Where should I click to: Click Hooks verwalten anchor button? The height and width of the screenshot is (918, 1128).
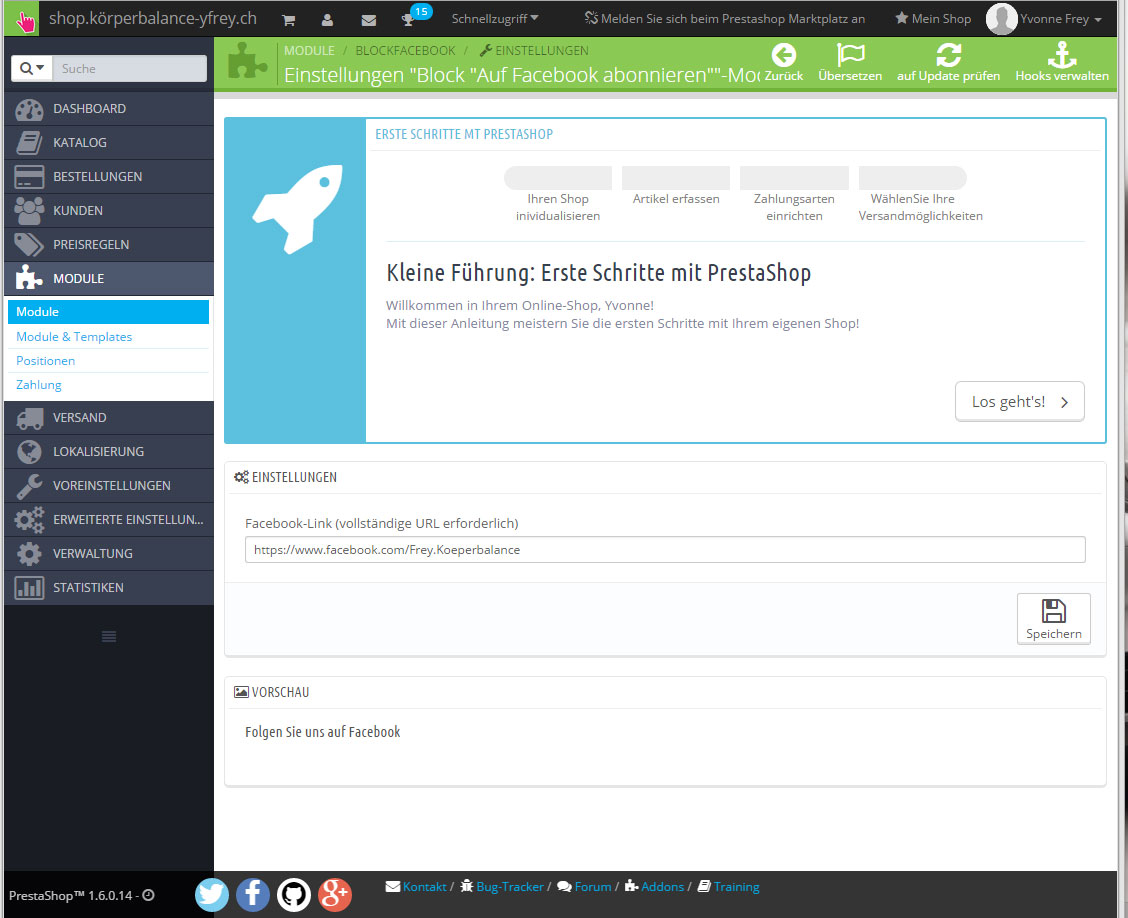point(1062,63)
